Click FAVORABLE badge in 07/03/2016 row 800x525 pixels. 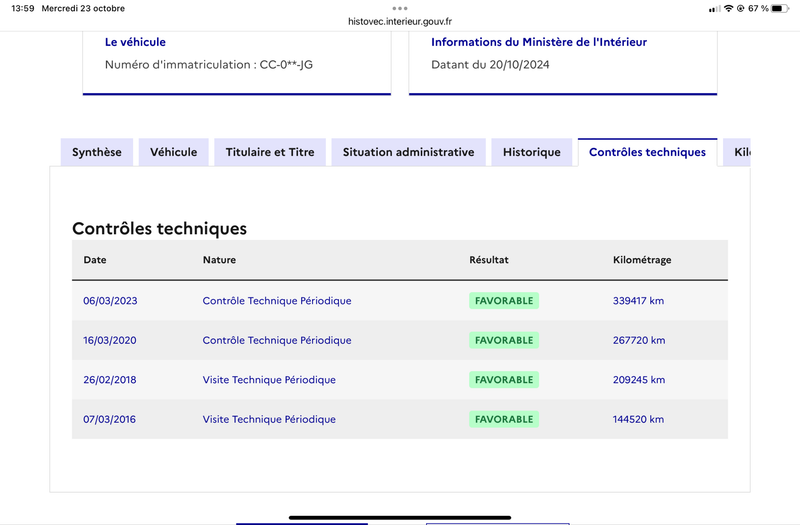pyautogui.click(x=504, y=419)
